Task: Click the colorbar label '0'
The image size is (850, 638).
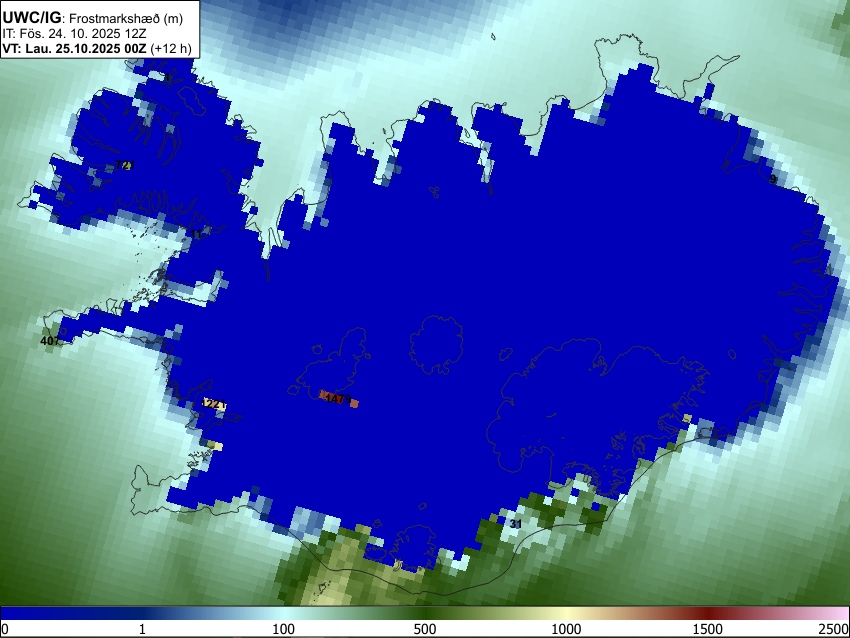Action: (x=5, y=629)
